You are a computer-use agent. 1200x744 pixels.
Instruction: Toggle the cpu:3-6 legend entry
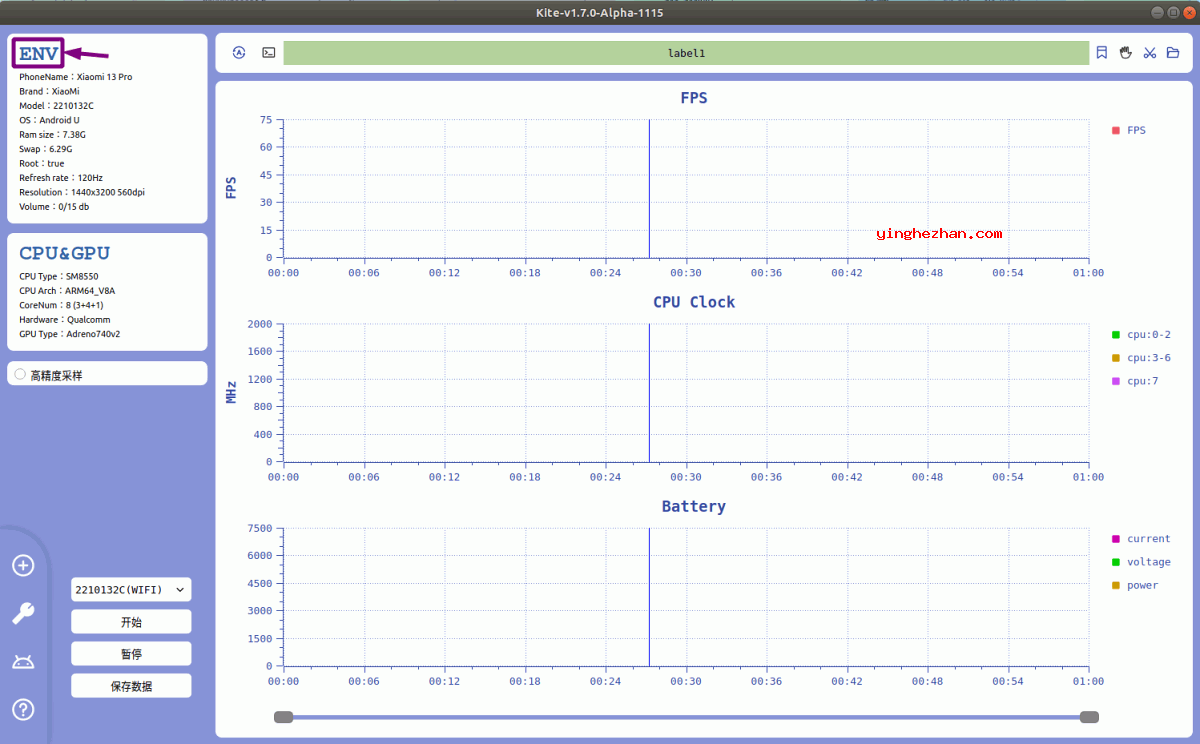point(1141,358)
